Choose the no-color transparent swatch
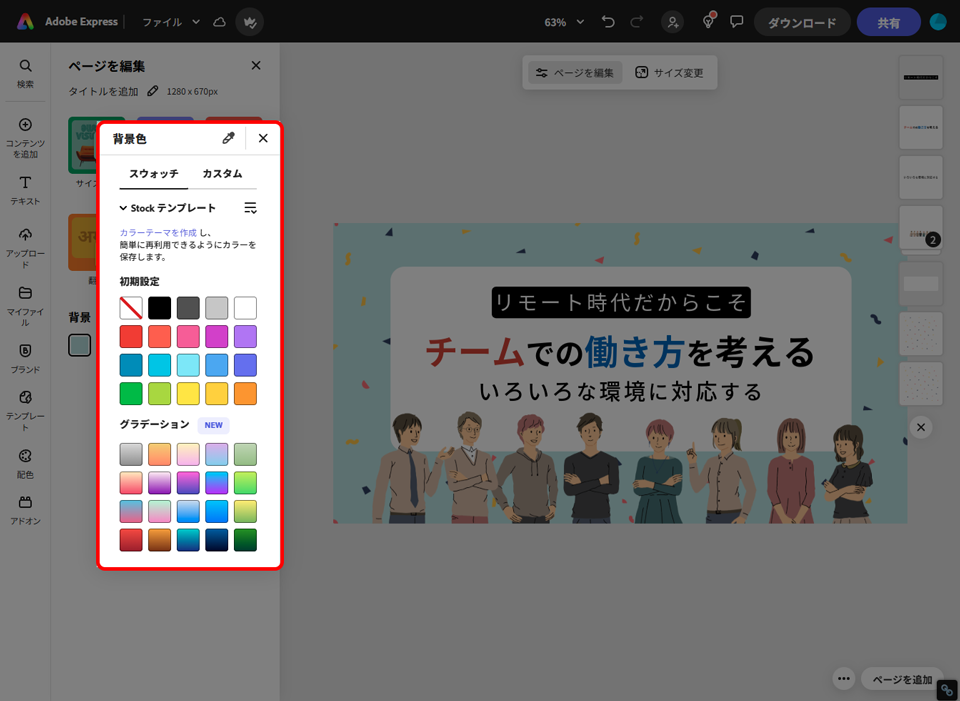The image size is (960, 701). click(x=131, y=307)
